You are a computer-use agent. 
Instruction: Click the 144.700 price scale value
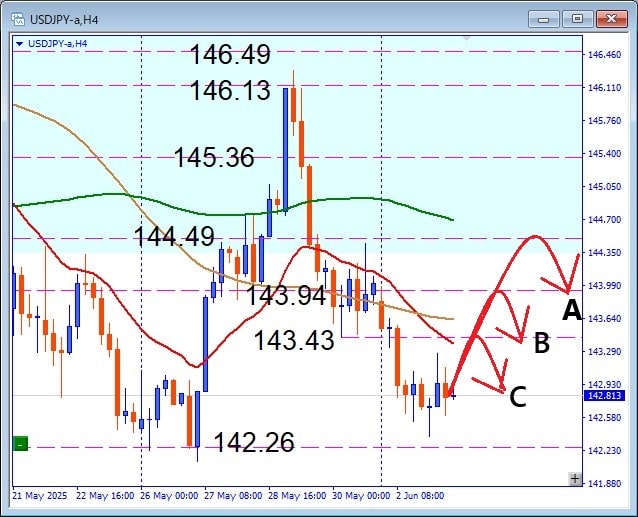coord(605,219)
